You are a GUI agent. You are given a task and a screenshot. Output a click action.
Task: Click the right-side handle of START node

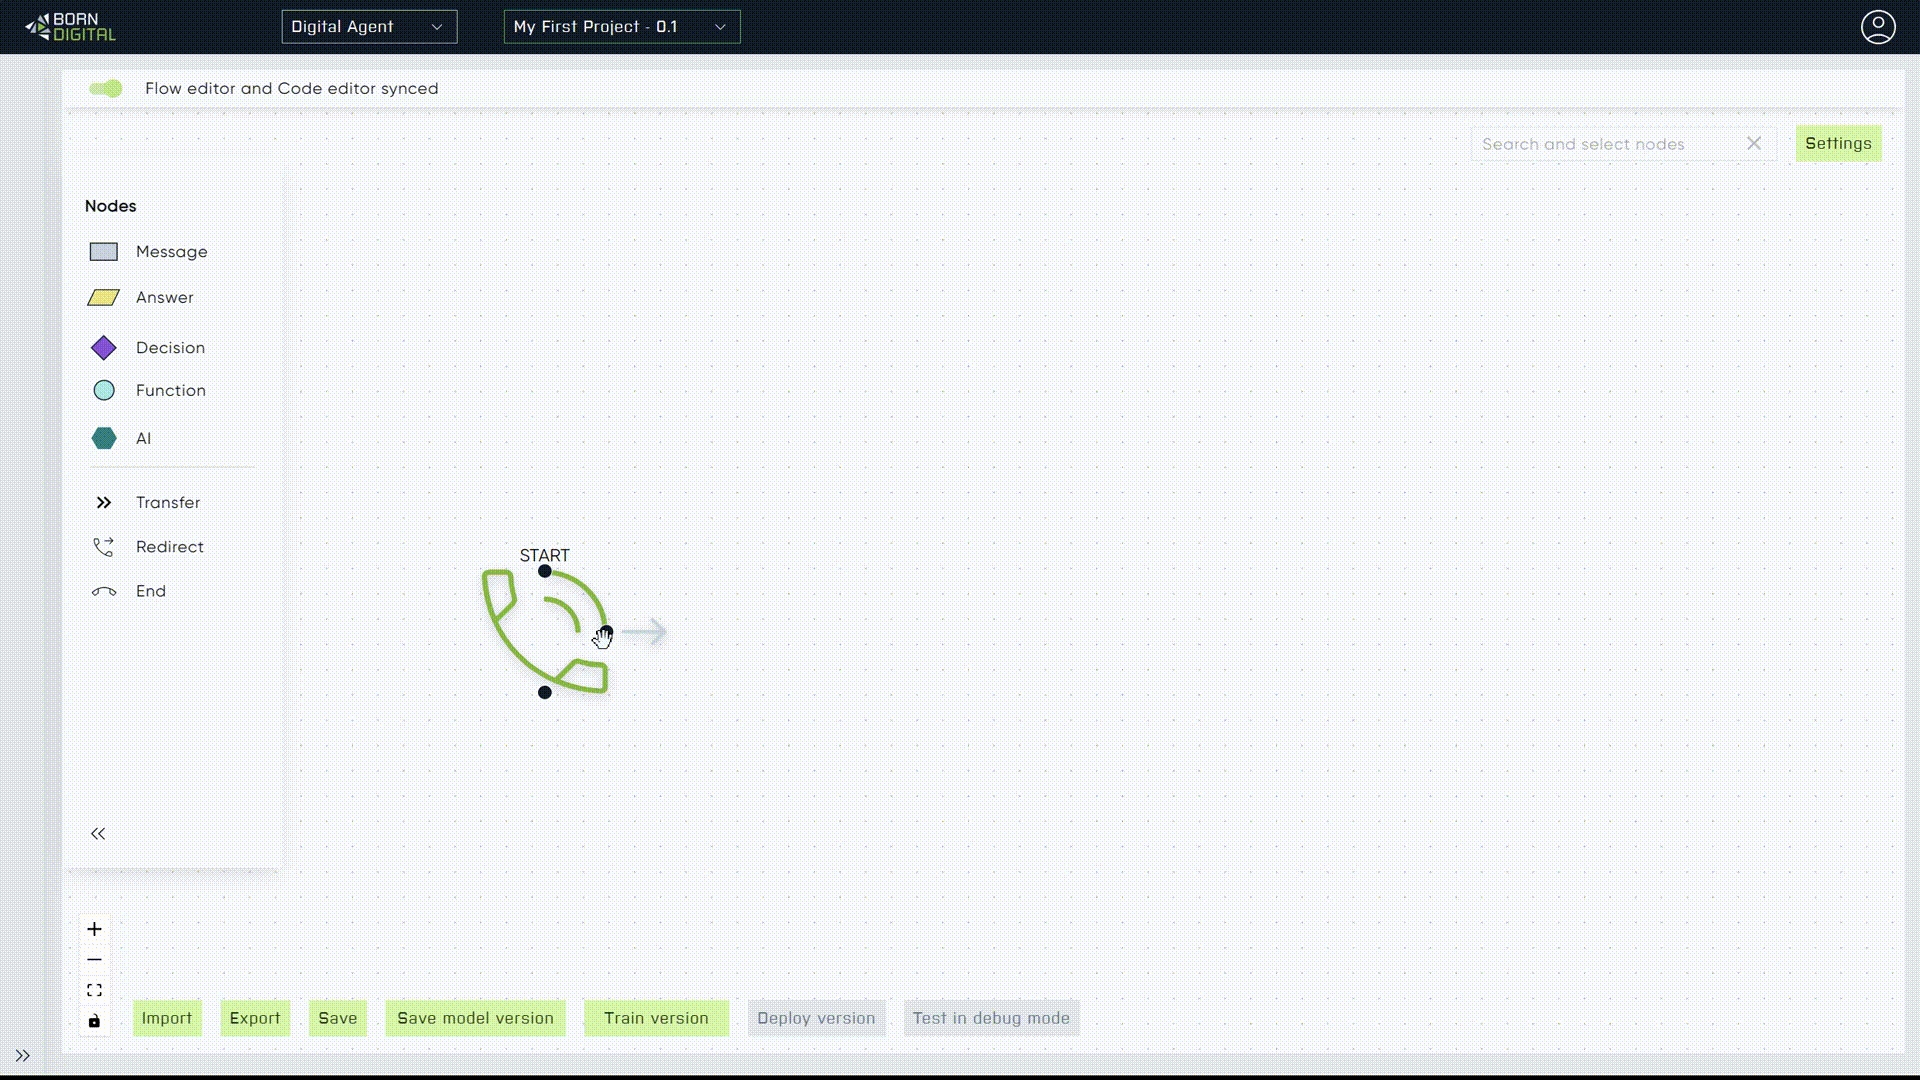tap(606, 632)
